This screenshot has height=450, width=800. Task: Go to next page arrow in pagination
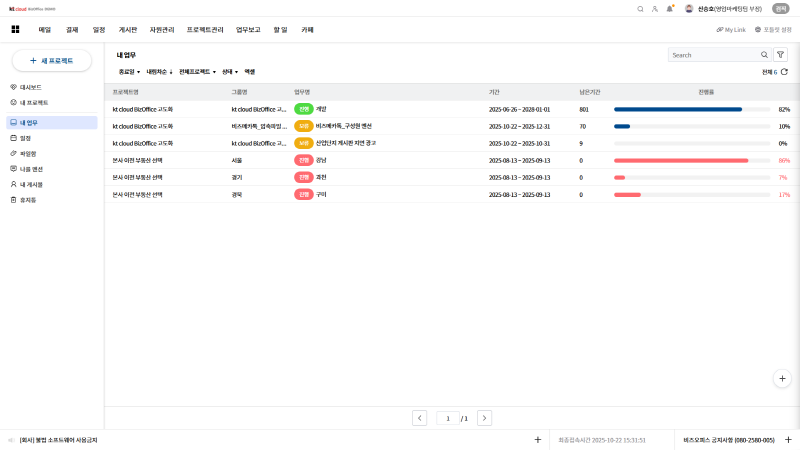pos(484,418)
